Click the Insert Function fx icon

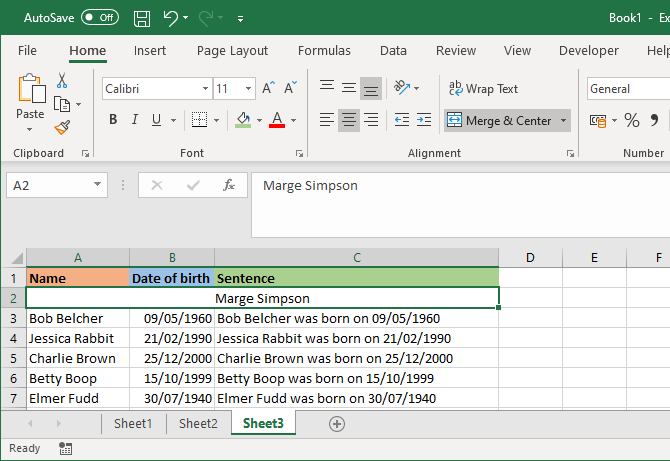(x=229, y=185)
